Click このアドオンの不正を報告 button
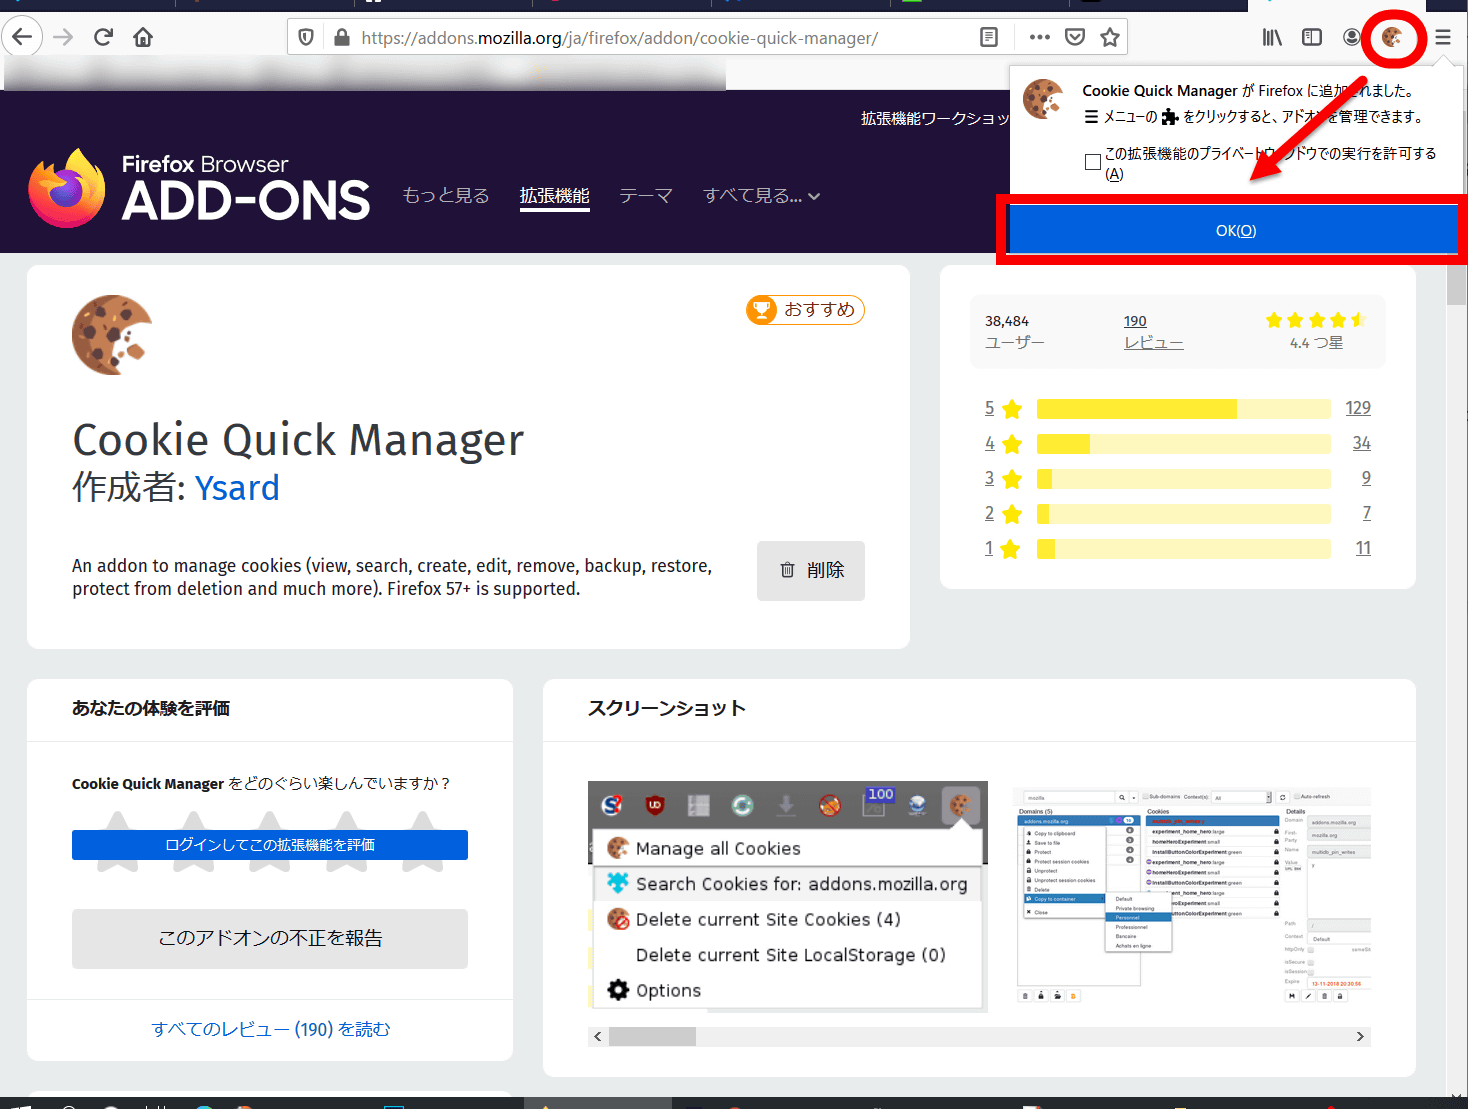 (x=270, y=938)
